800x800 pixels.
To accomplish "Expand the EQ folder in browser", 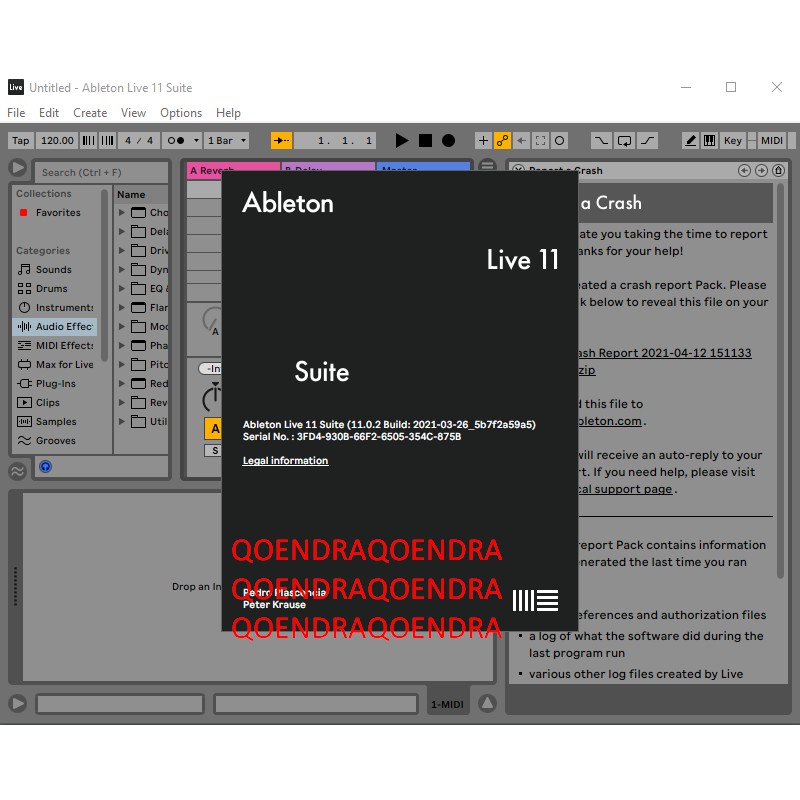I will (x=121, y=288).
